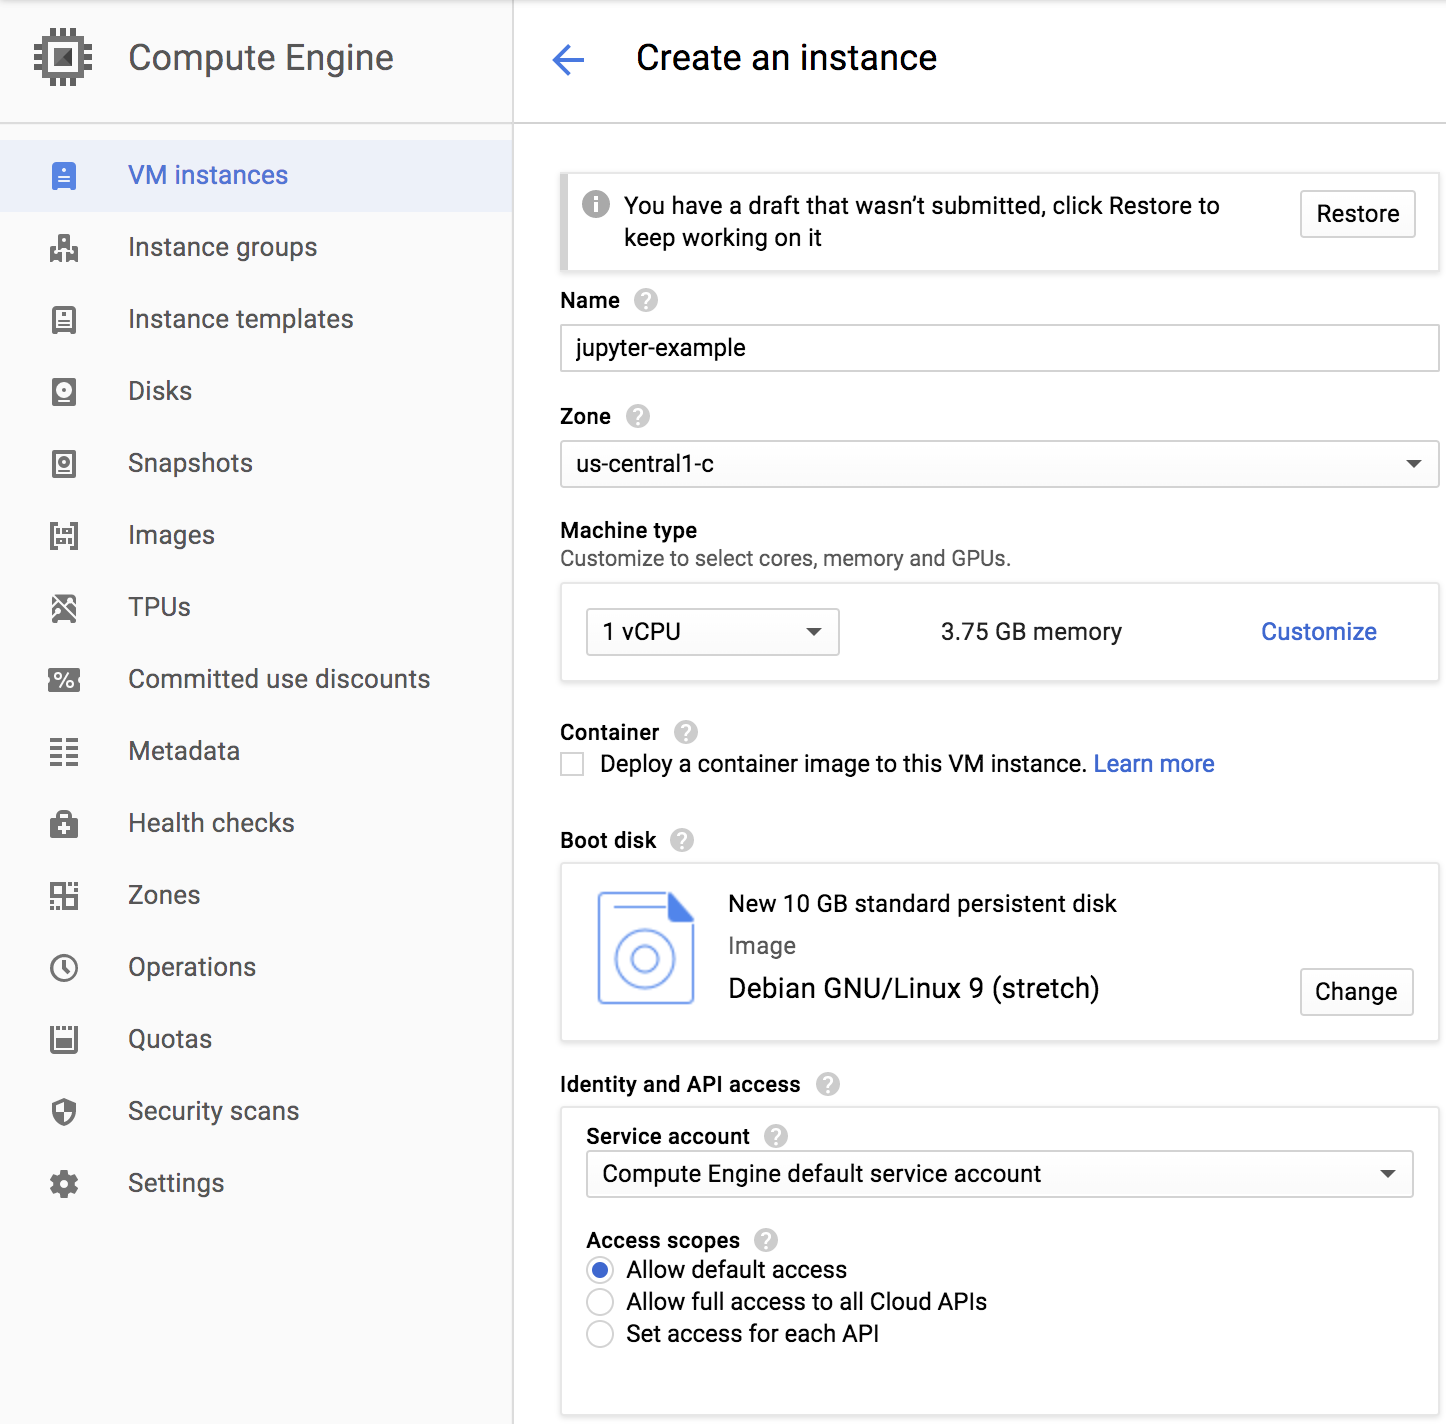This screenshot has width=1446, height=1424.
Task: Click the help icon next to Boot disk
Action: pos(682,840)
